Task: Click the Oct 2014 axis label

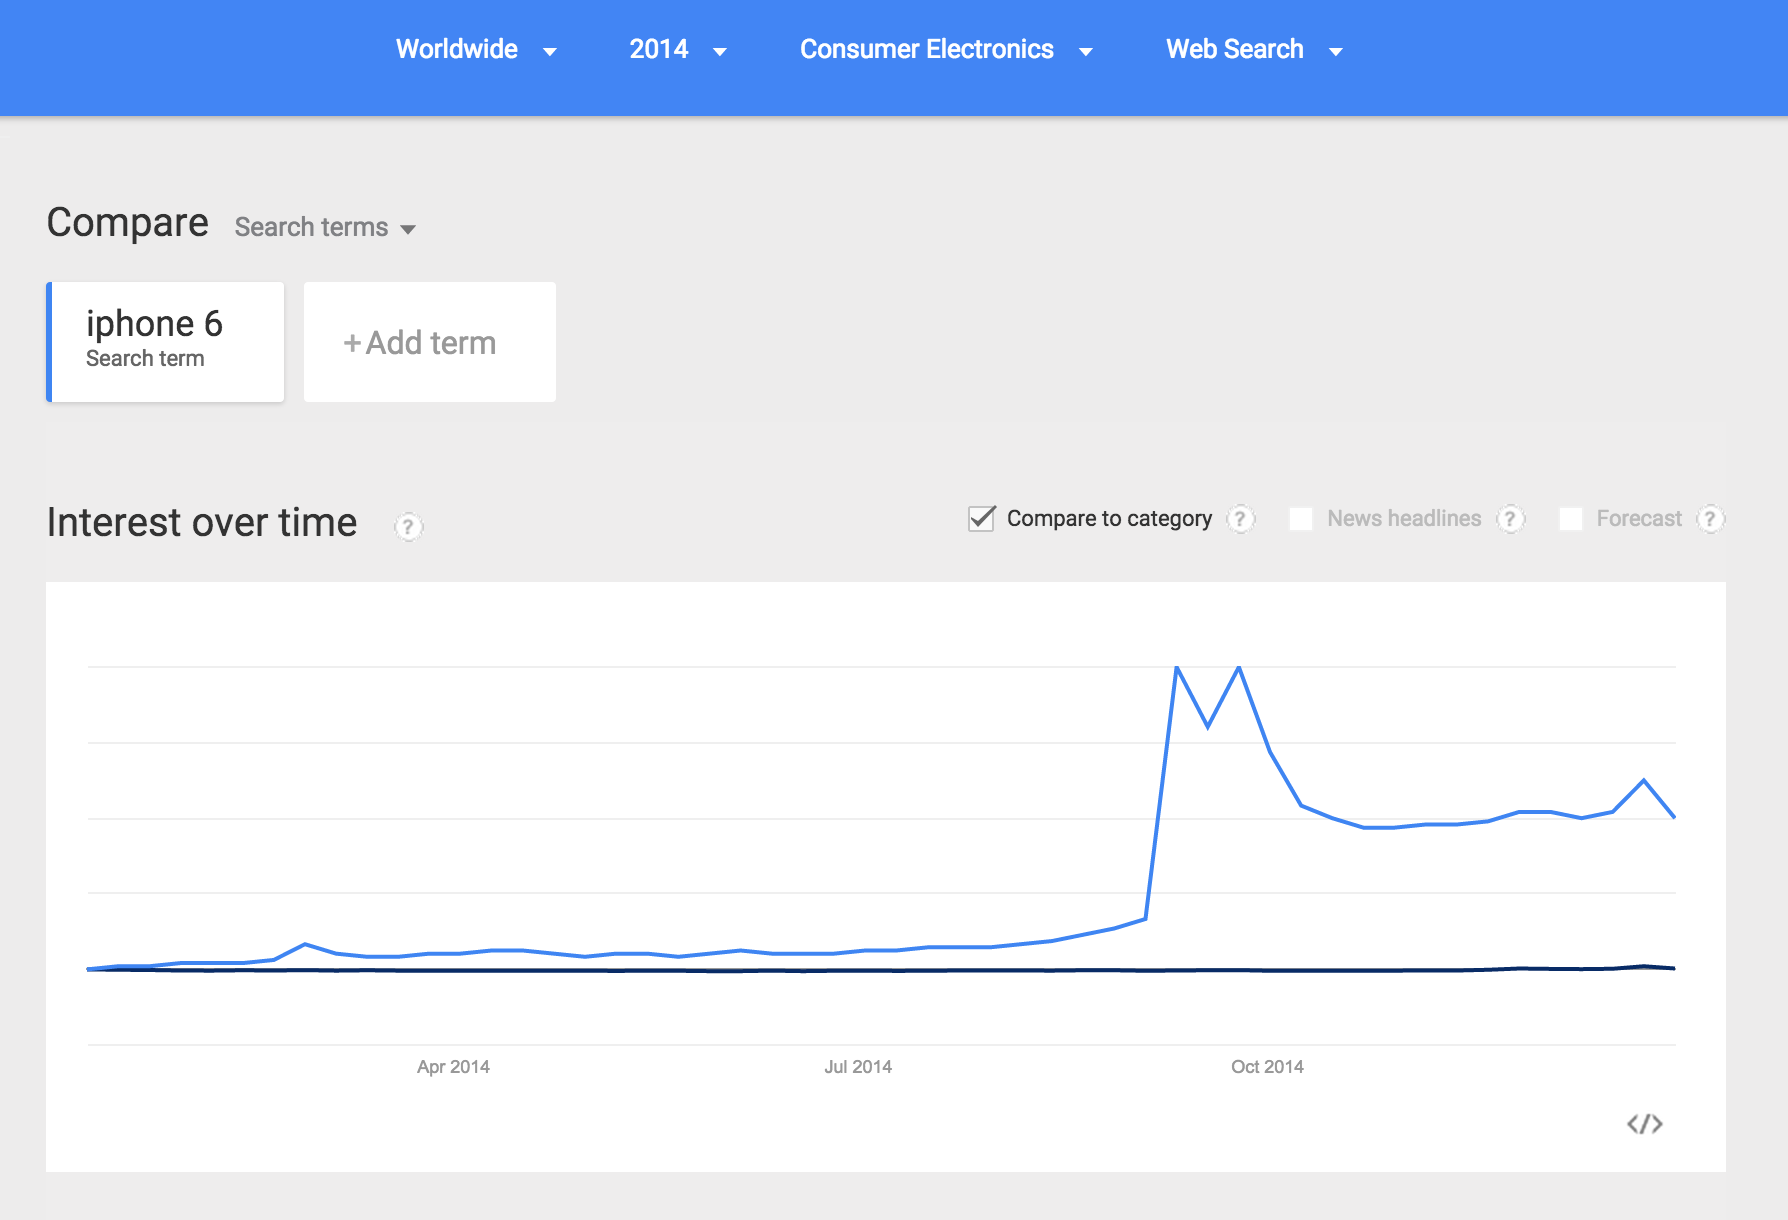Action: pos(1267,1067)
